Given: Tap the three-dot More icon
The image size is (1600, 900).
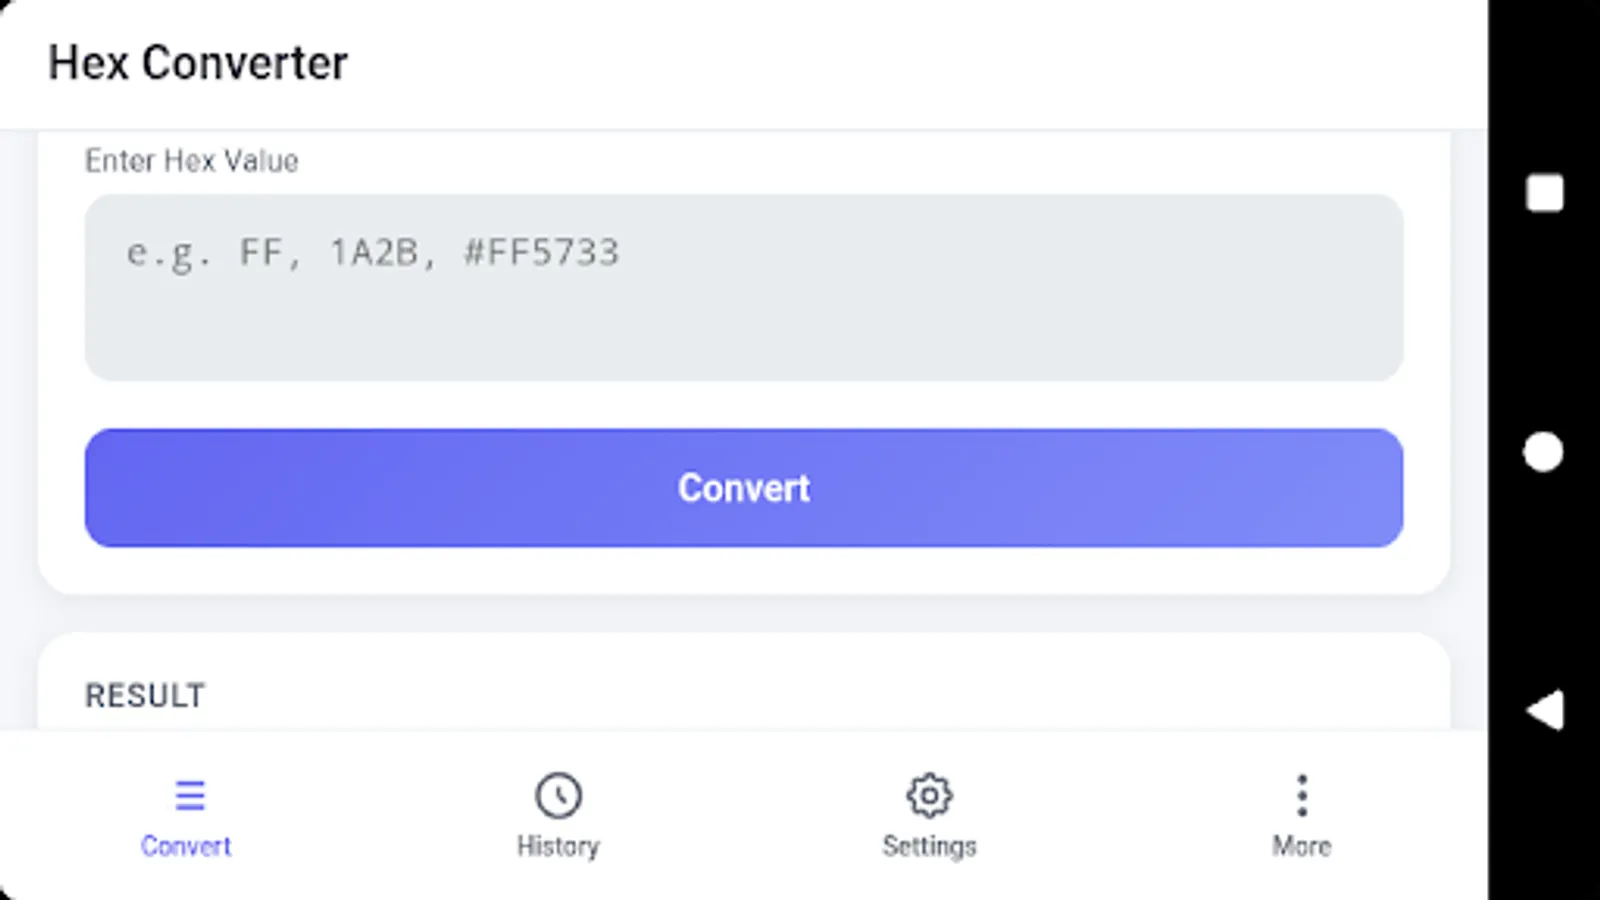Looking at the screenshot, I should pos(1301,794).
